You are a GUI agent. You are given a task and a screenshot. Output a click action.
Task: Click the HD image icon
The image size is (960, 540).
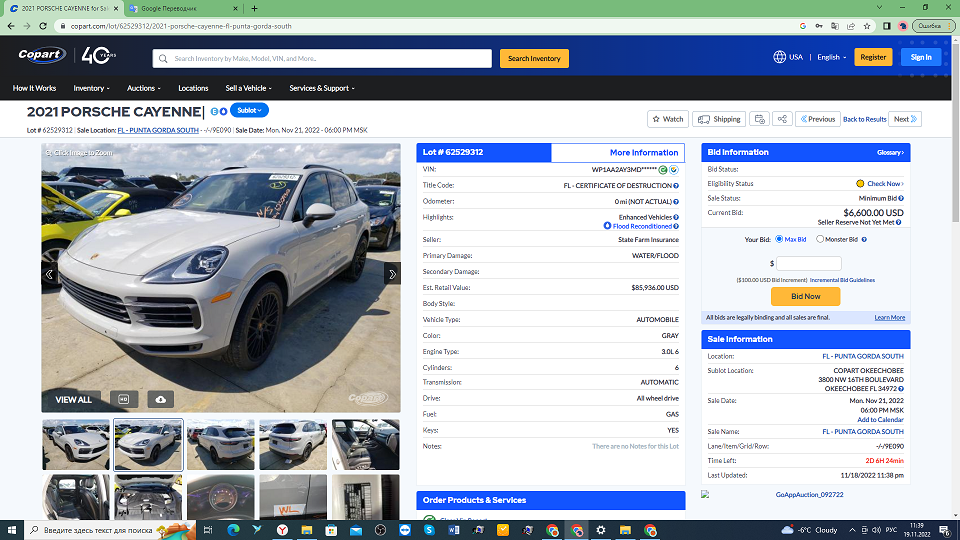point(124,399)
